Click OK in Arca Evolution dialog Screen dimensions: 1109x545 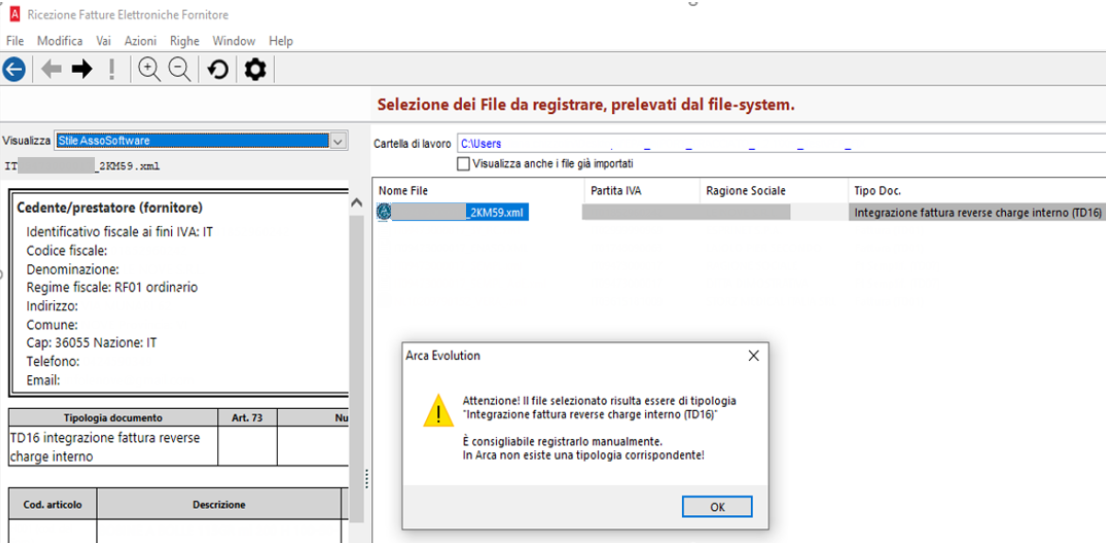coord(717,507)
